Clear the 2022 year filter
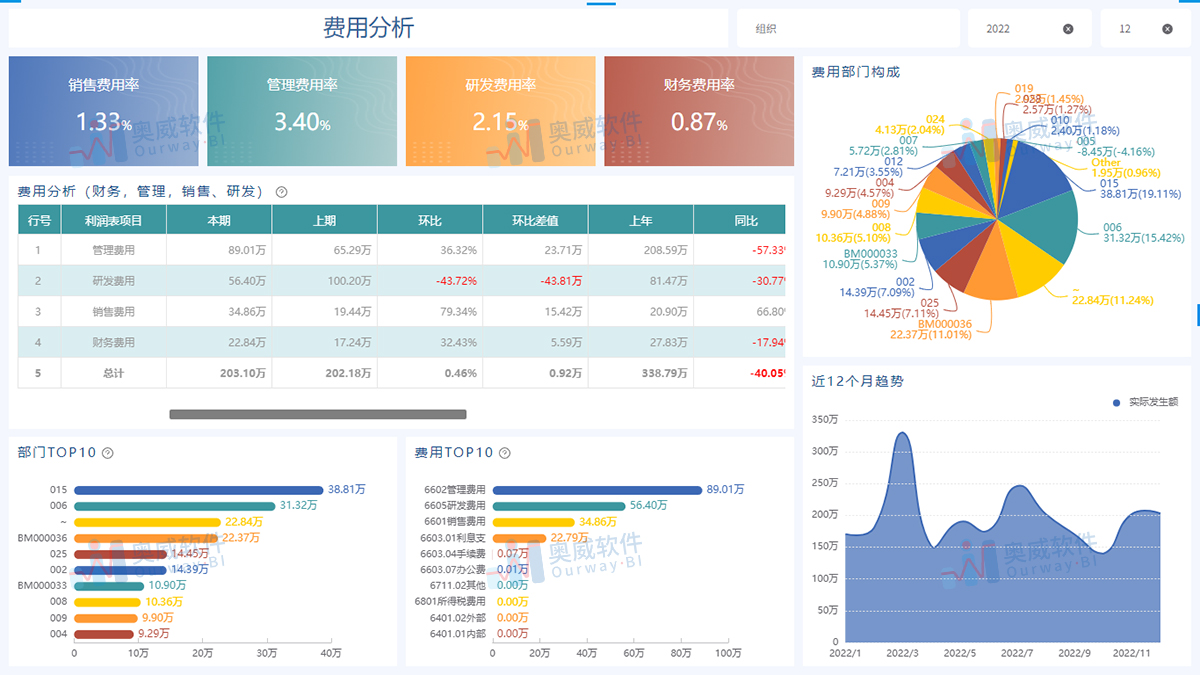Viewport: 1200px width, 675px height. click(x=1068, y=29)
